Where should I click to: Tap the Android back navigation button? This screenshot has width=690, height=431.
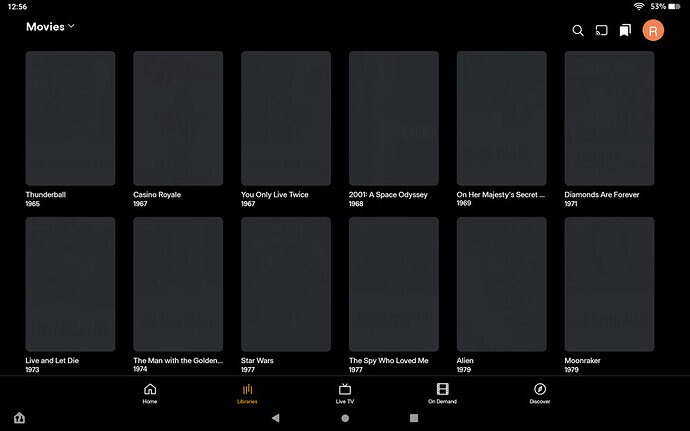tap(275, 418)
